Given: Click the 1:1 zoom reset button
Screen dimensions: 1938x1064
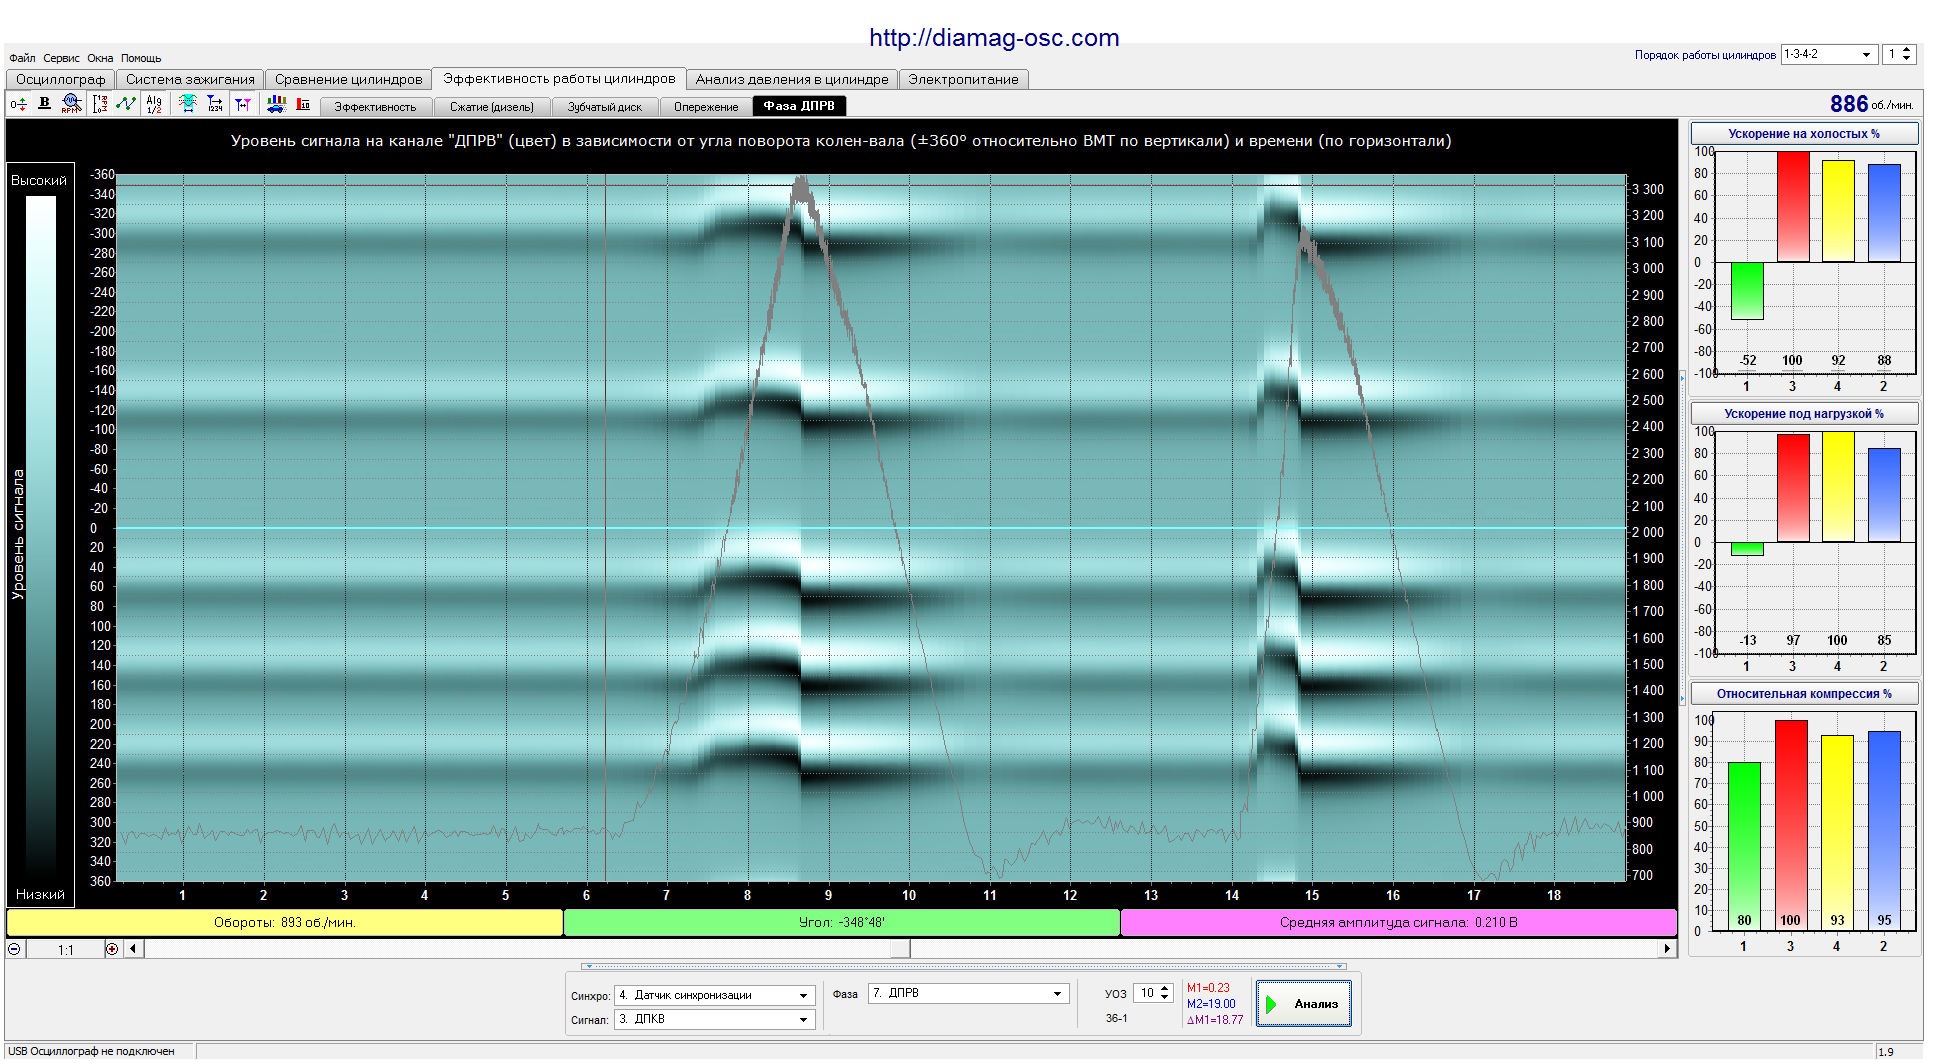Looking at the screenshot, I should 65,950.
